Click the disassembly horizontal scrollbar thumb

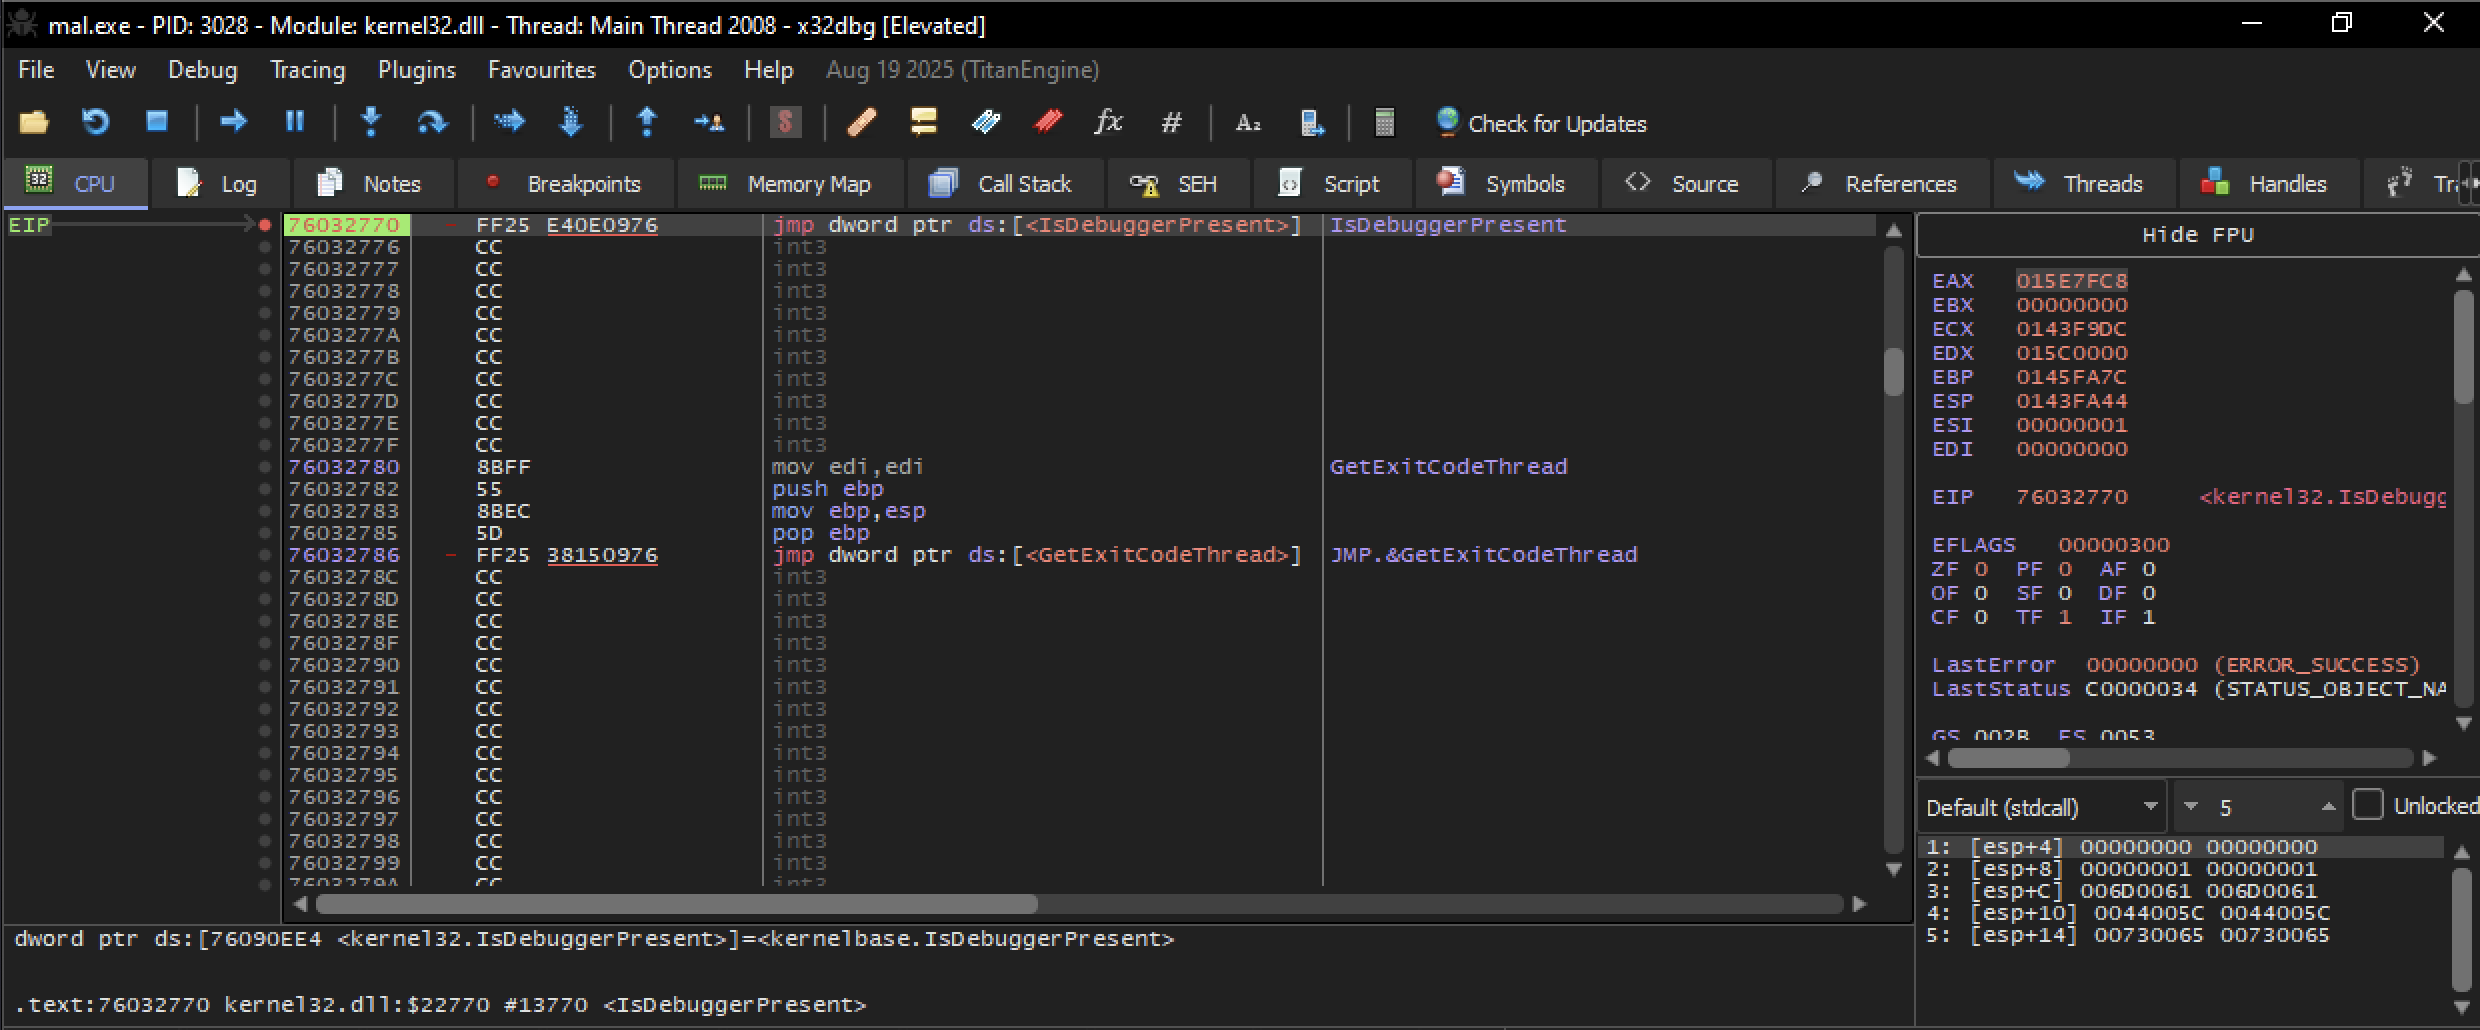point(677,904)
